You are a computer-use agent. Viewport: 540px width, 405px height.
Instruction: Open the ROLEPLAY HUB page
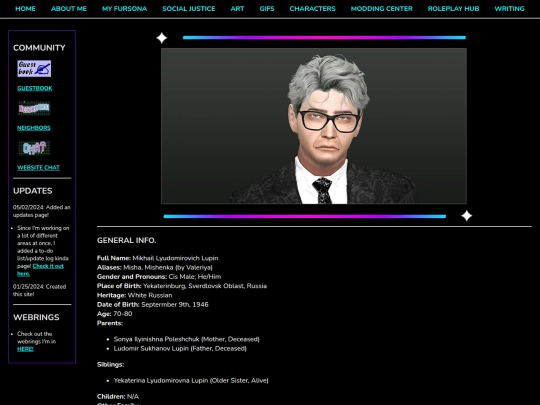pos(453,9)
